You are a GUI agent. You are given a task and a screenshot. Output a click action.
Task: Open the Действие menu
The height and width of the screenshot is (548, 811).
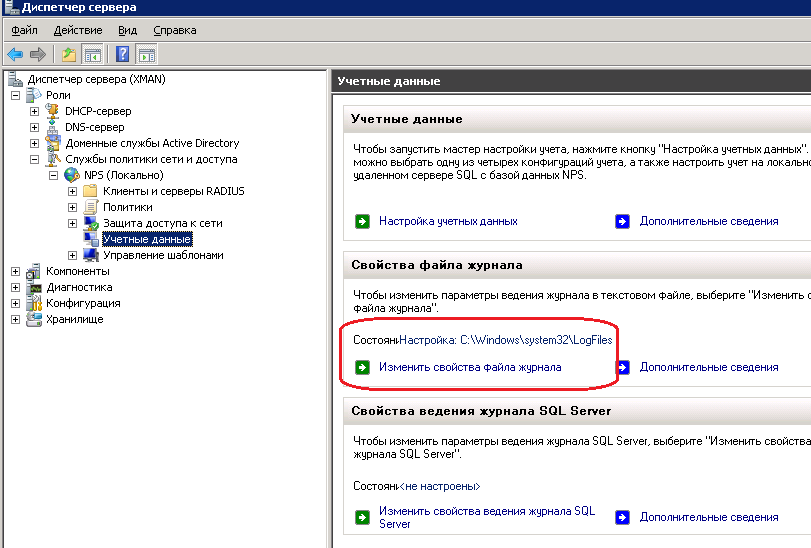point(77,31)
